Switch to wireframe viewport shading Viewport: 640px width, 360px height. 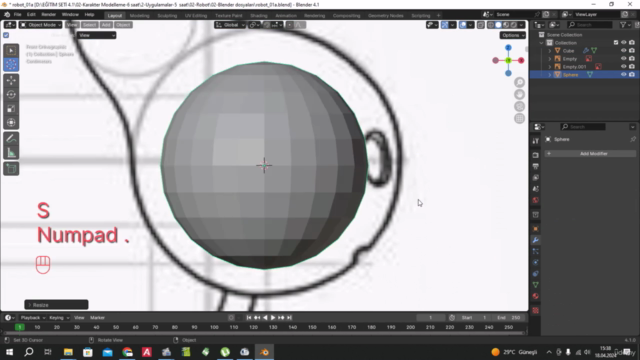[491, 25]
